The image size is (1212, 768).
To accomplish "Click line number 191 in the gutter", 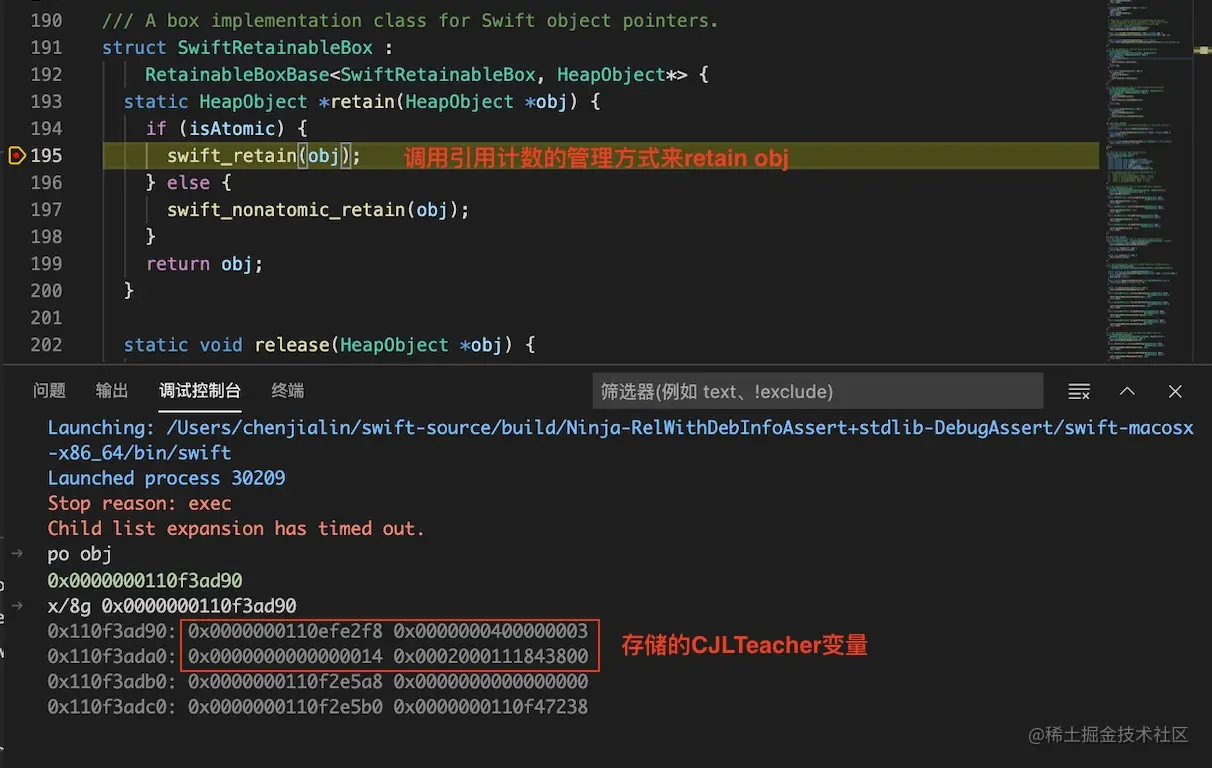I will [46, 47].
